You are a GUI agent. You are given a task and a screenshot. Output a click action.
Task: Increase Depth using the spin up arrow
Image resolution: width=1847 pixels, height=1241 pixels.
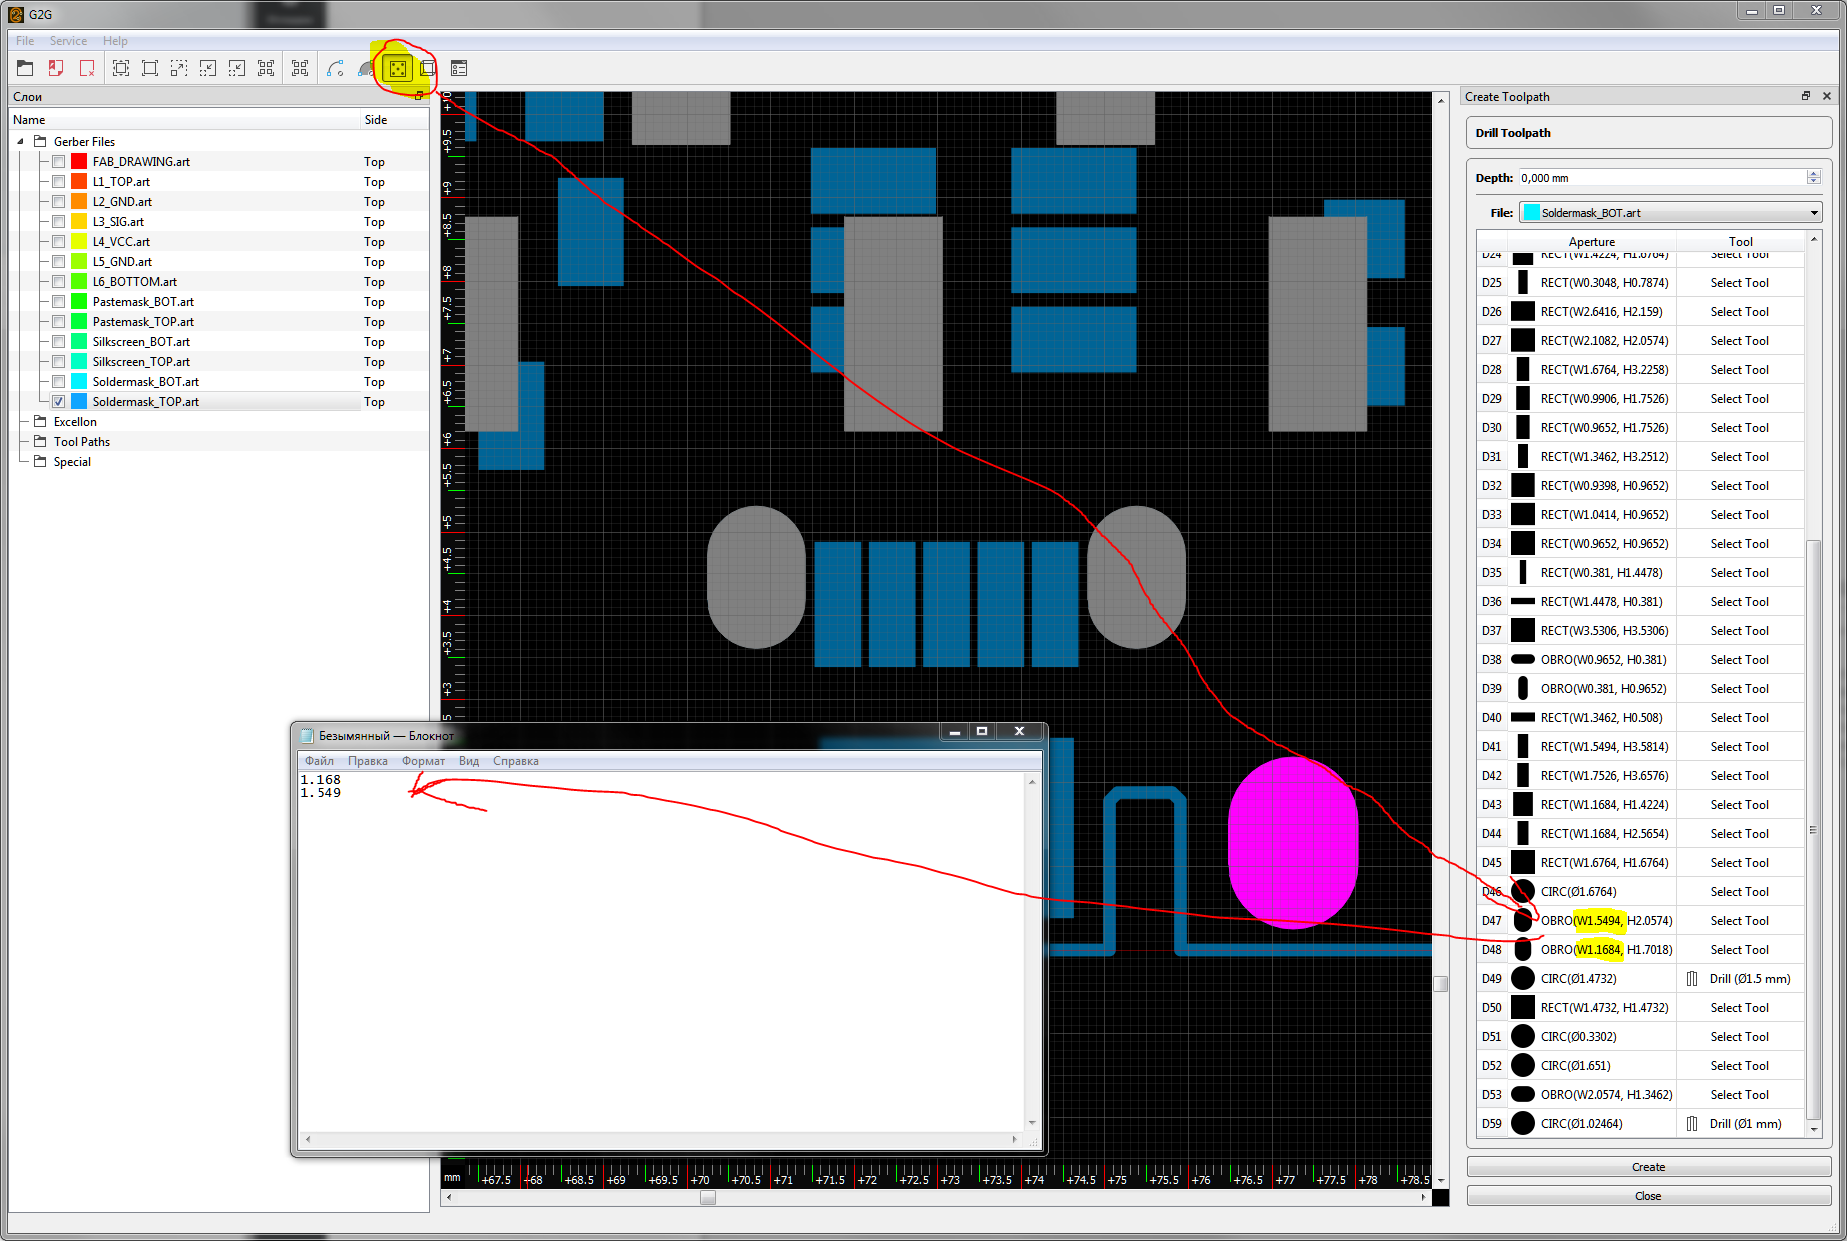click(x=1814, y=174)
